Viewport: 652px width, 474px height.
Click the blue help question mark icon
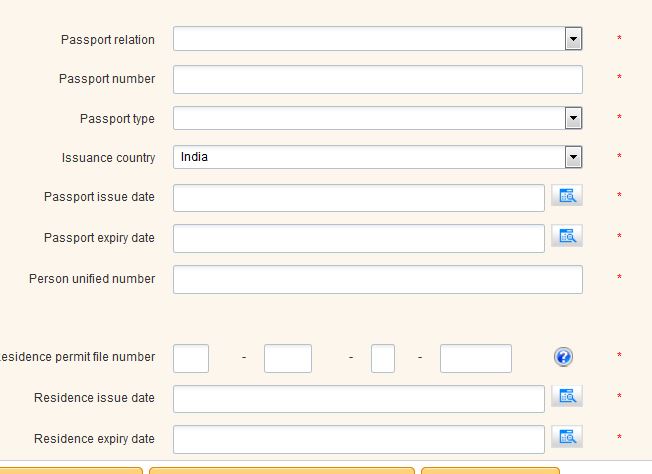point(564,357)
